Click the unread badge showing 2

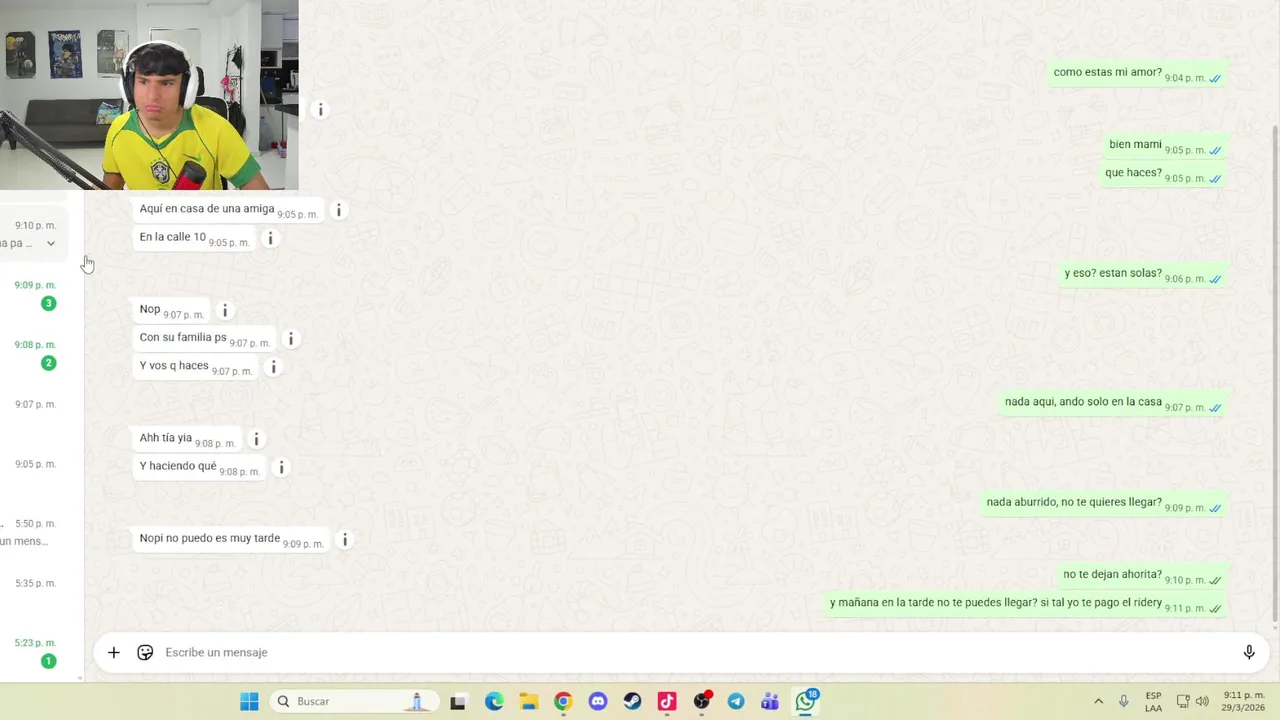[48, 363]
